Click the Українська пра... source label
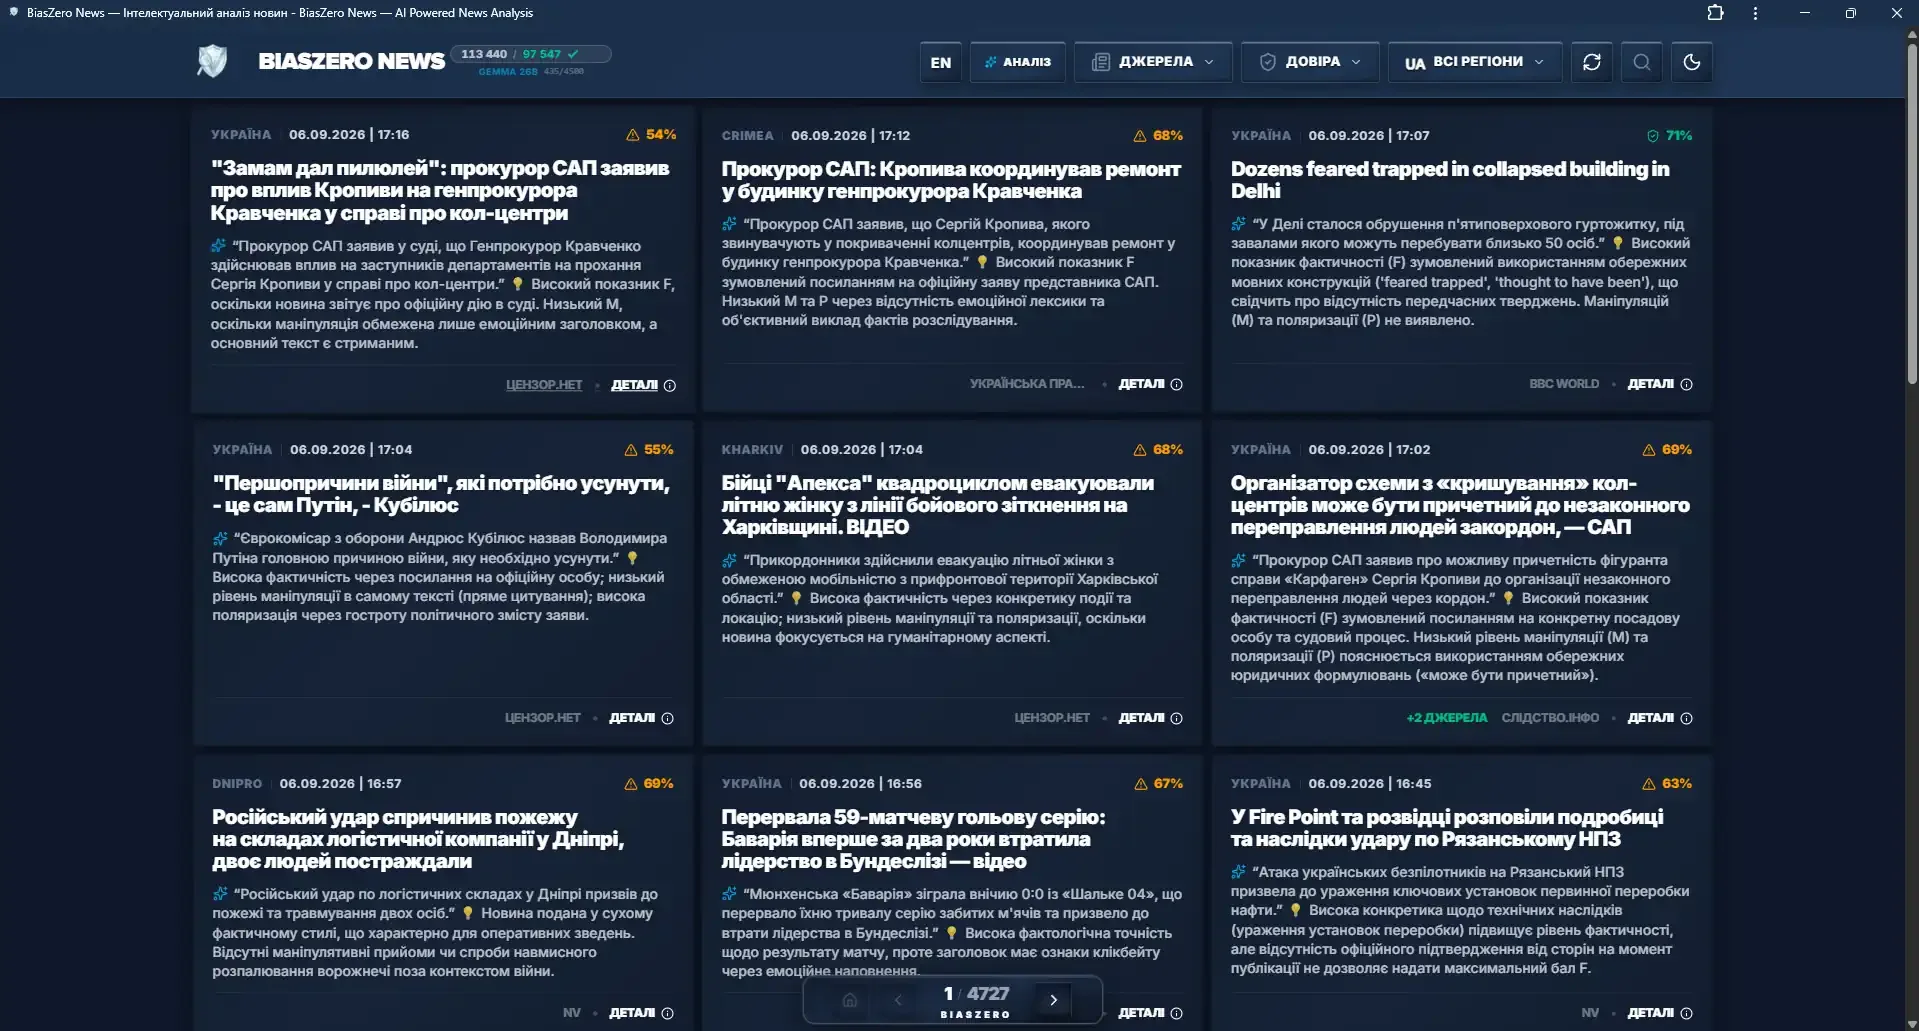The height and width of the screenshot is (1031, 1919). point(1027,384)
